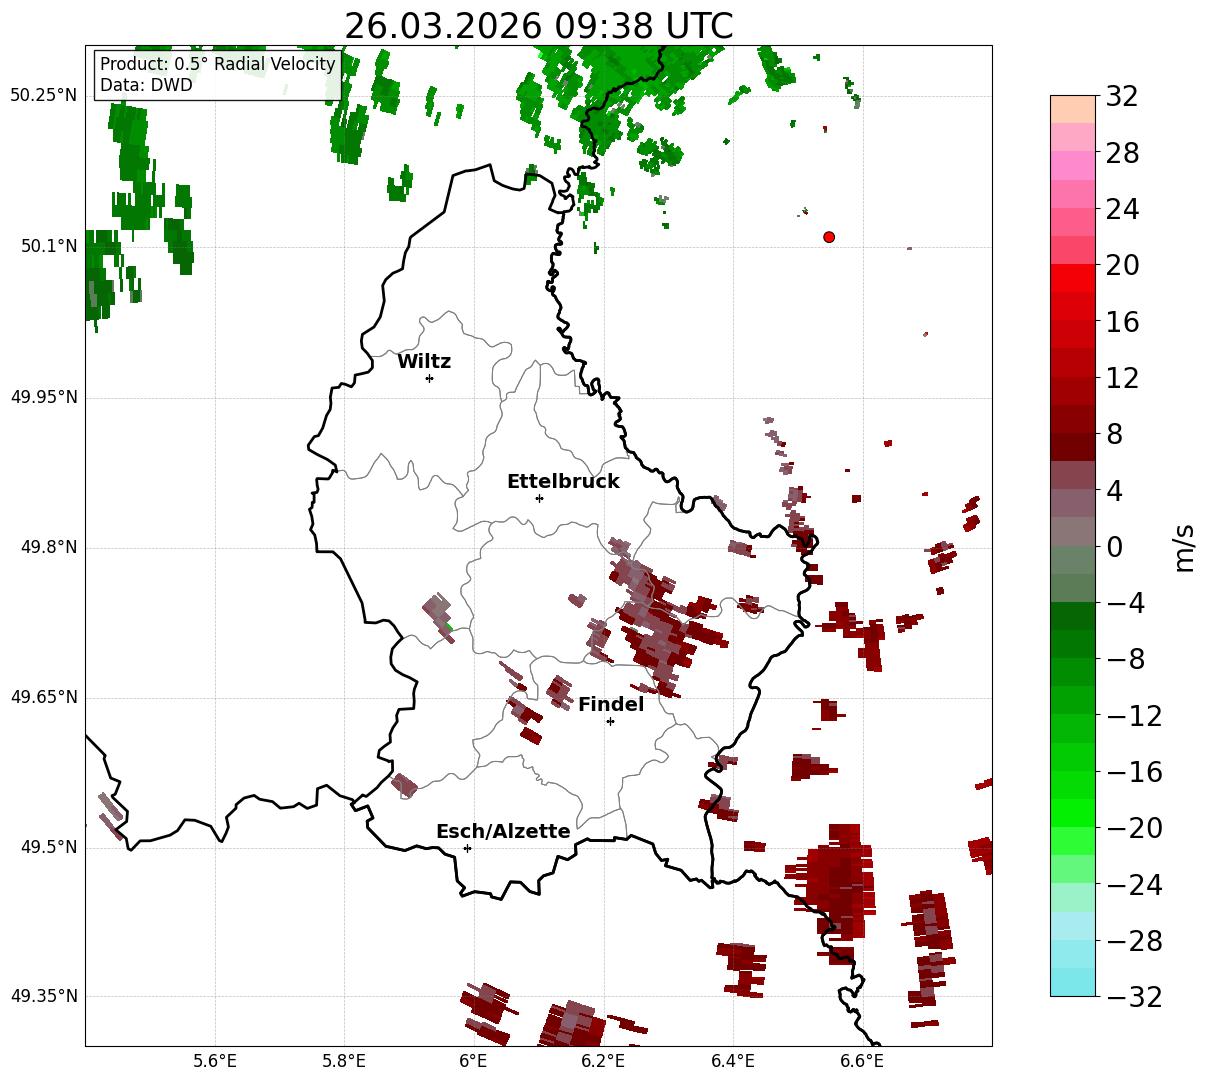Select the Findel city label
Screen dimensions: 1207x1081
coord(611,705)
